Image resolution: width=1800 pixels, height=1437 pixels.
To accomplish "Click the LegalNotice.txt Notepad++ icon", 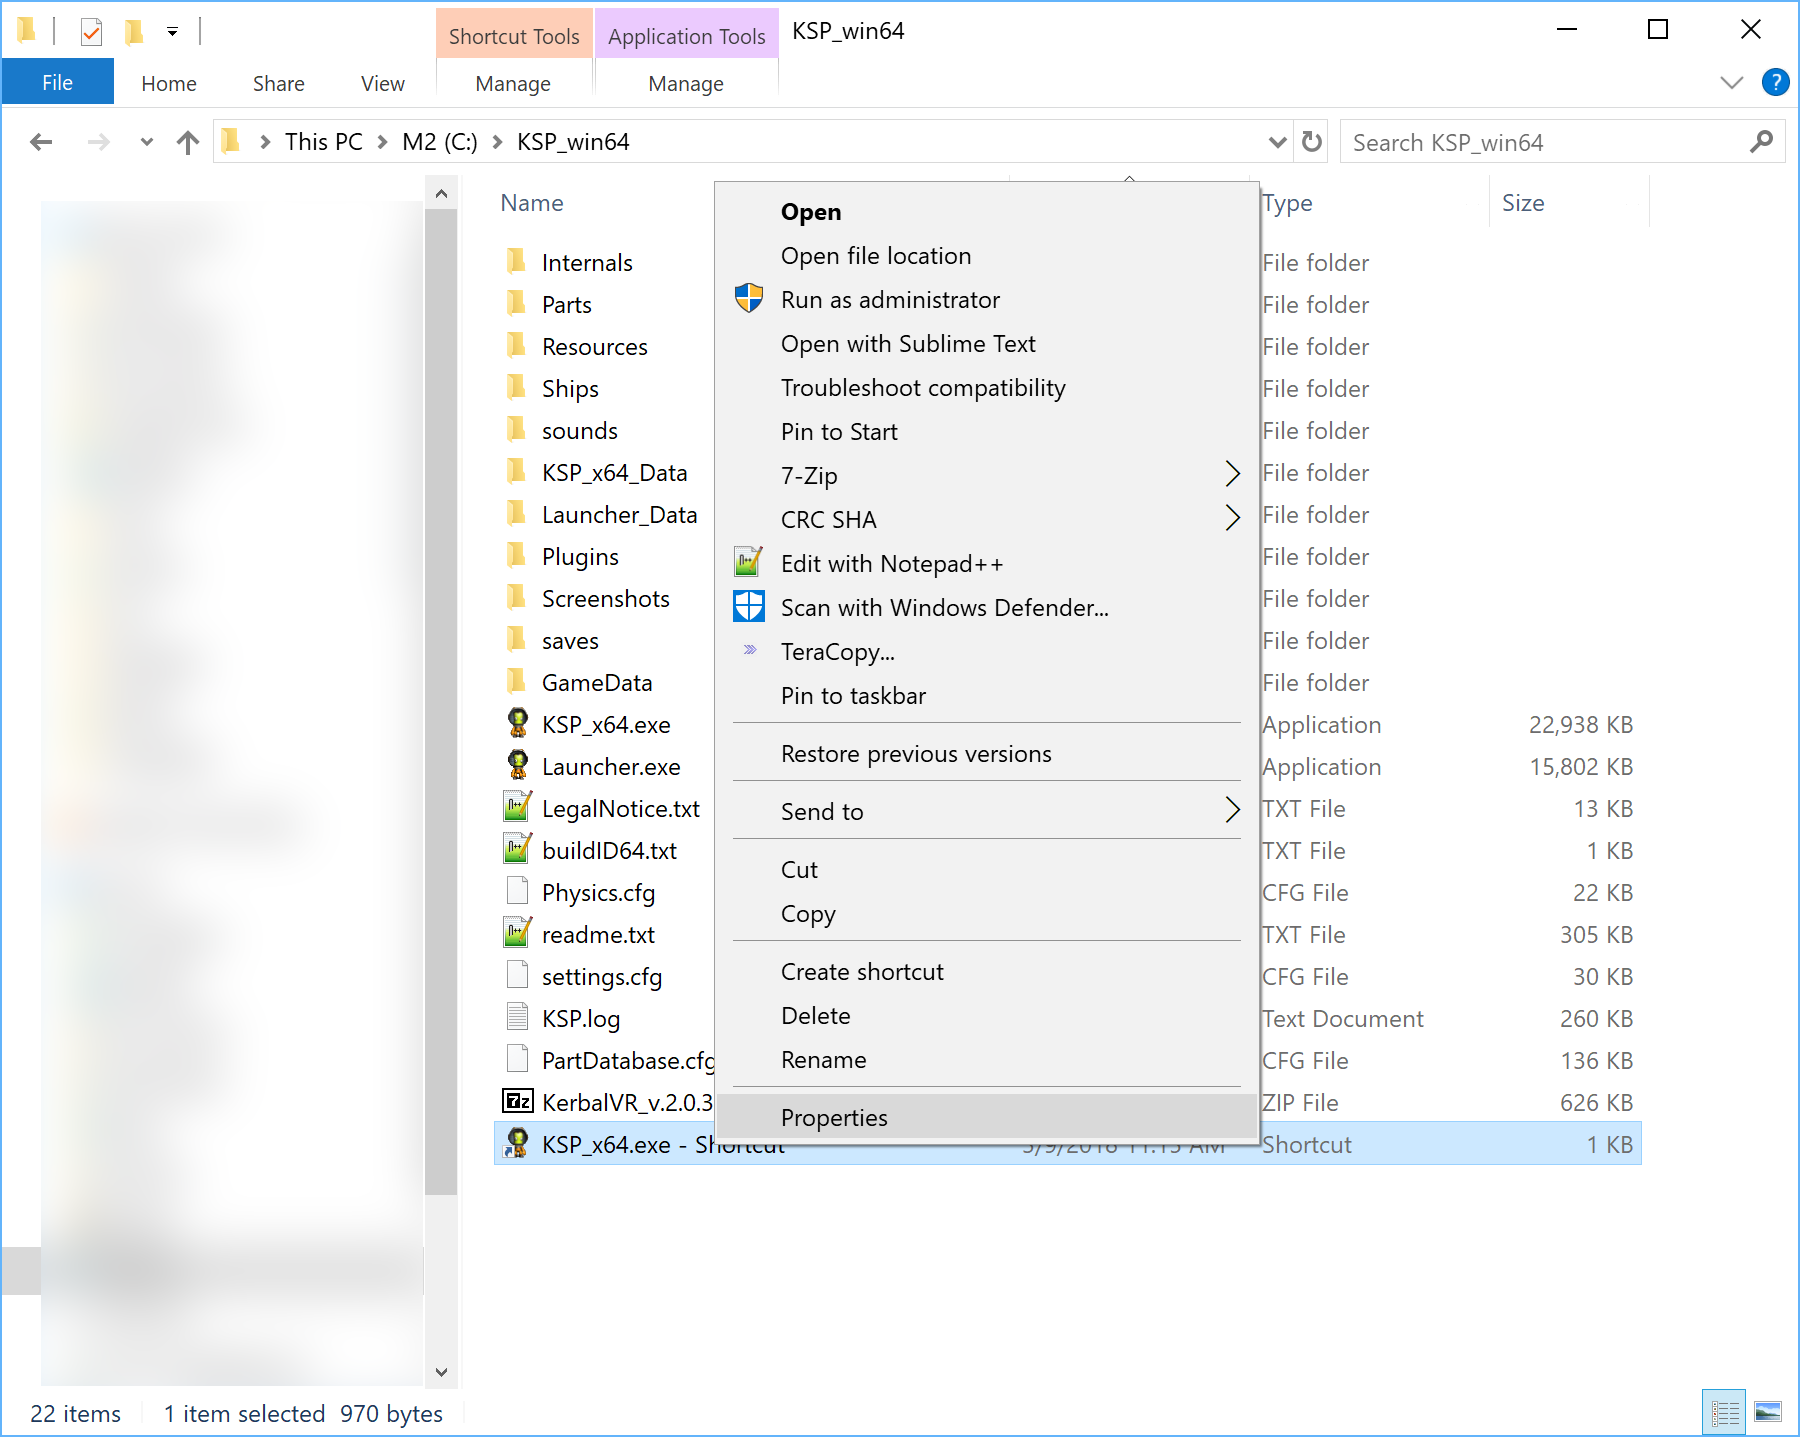I will (x=517, y=807).
